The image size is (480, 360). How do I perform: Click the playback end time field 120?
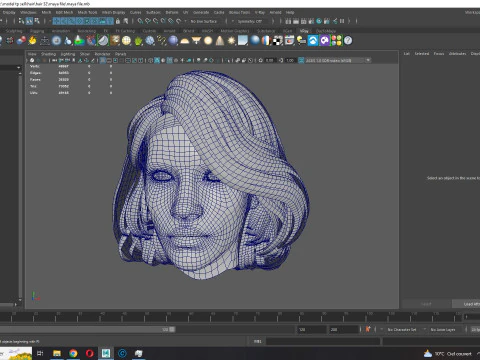click(312, 329)
